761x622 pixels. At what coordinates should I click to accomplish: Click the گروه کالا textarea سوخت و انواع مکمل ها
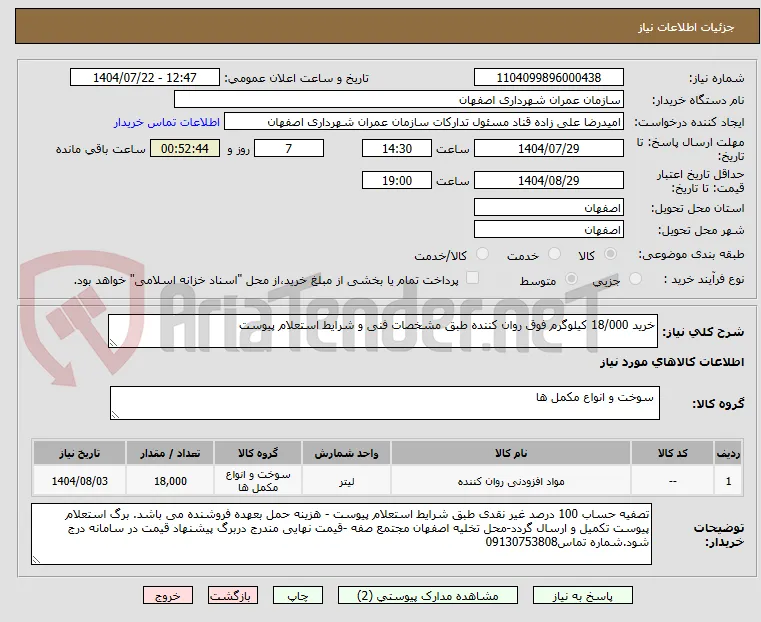pos(384,403)
